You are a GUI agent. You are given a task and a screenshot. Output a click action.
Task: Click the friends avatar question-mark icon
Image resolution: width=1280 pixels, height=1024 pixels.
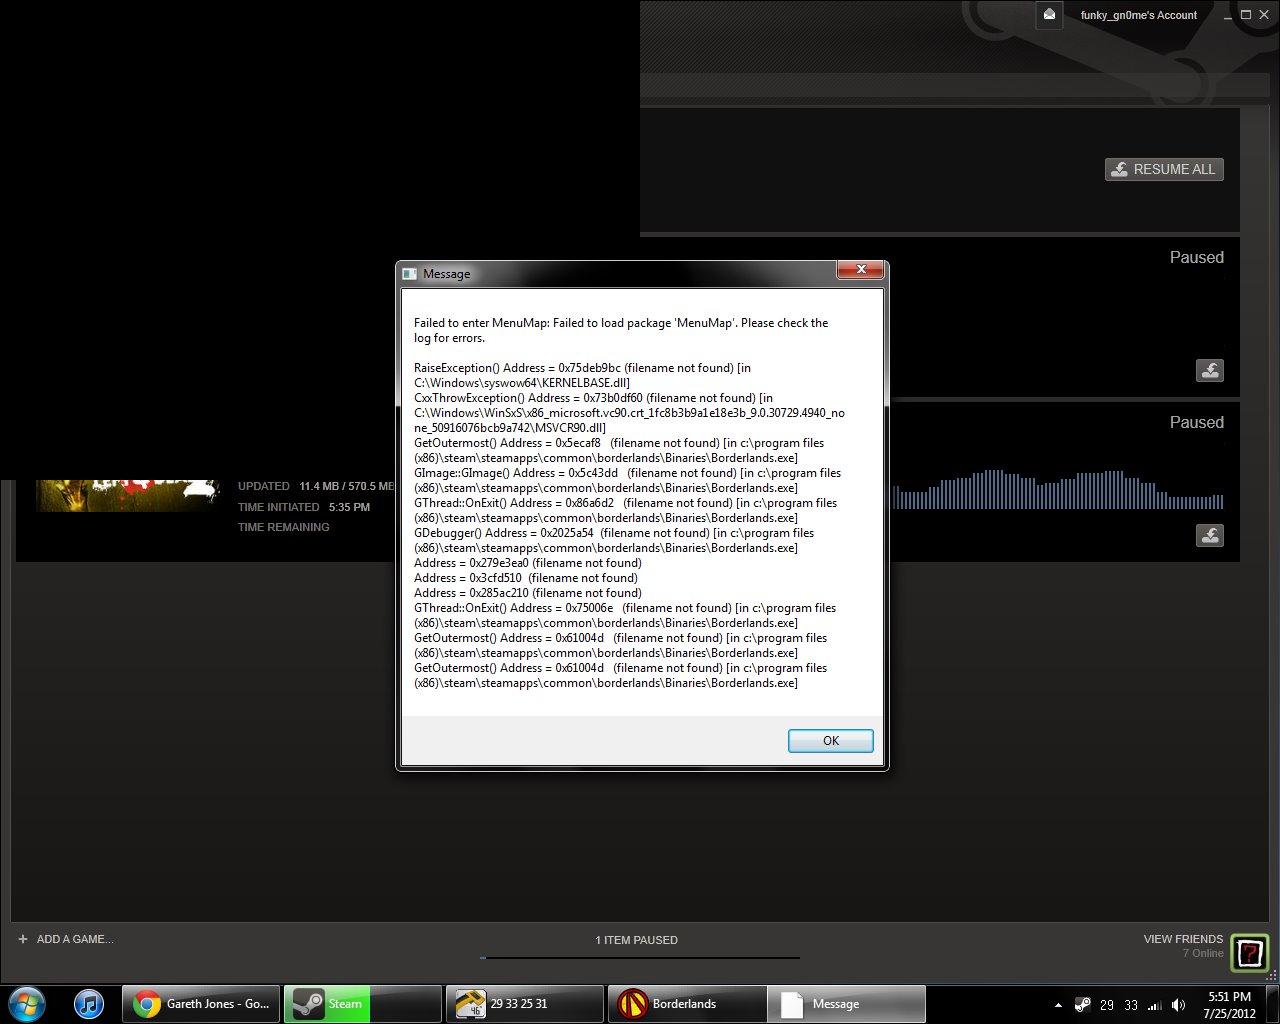coord(1249,952)
